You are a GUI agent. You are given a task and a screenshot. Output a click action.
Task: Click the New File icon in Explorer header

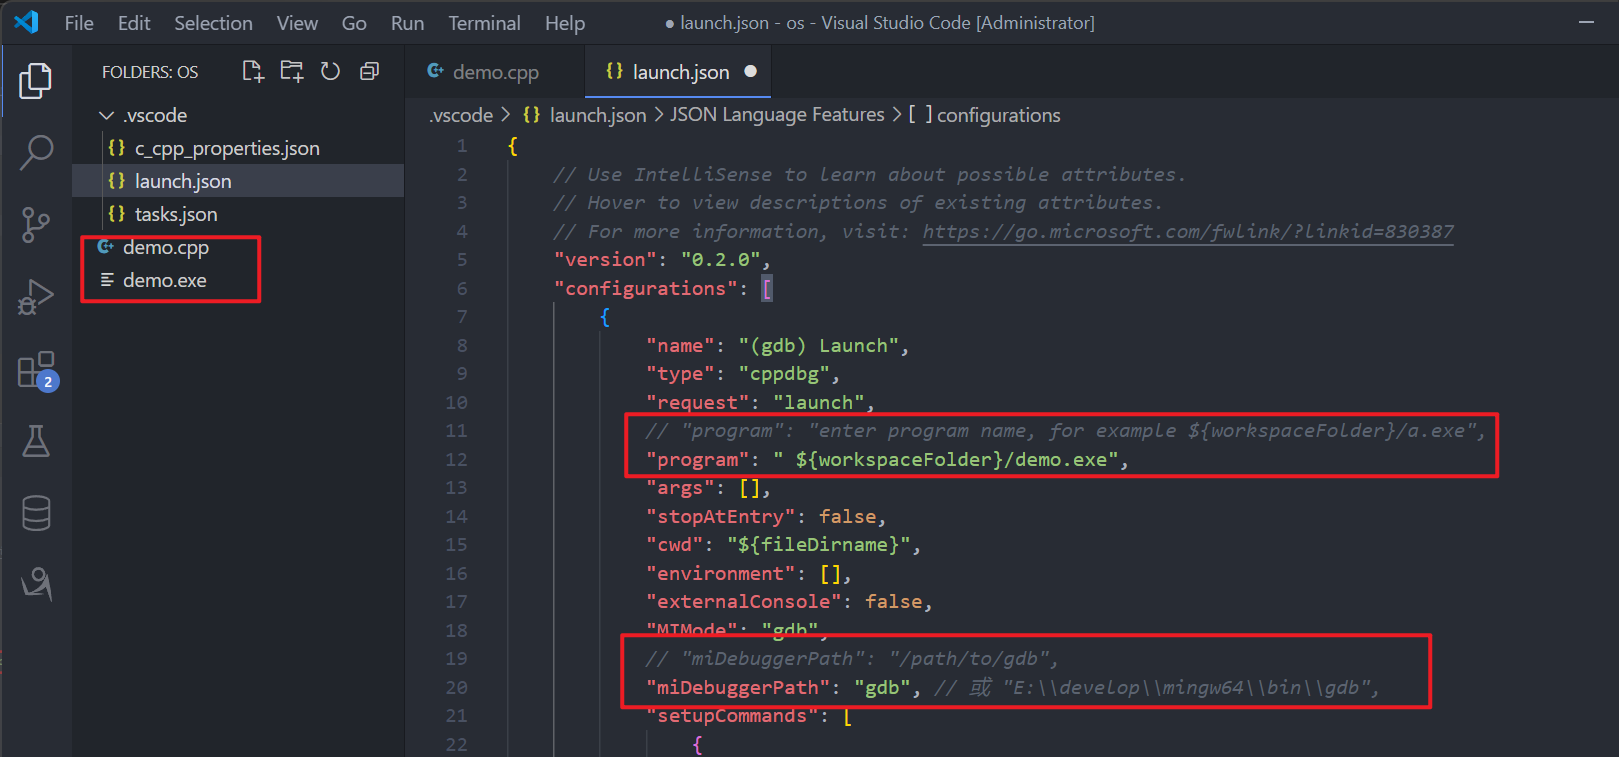(253, 71)
